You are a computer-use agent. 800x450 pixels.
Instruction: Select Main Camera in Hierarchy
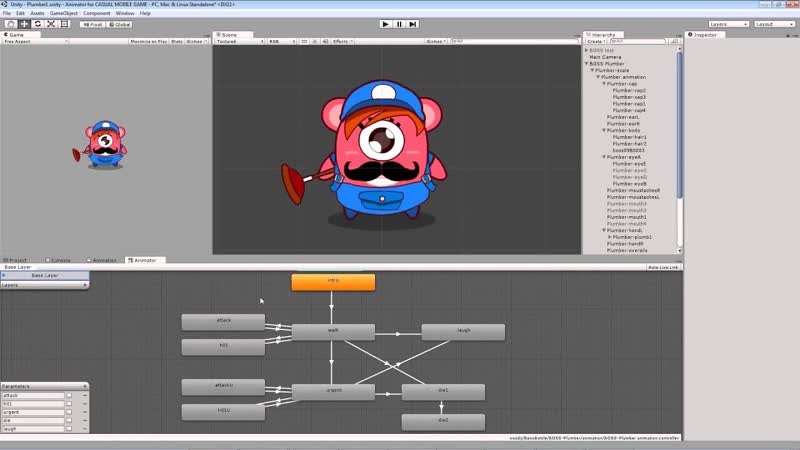tap(605, 57)
